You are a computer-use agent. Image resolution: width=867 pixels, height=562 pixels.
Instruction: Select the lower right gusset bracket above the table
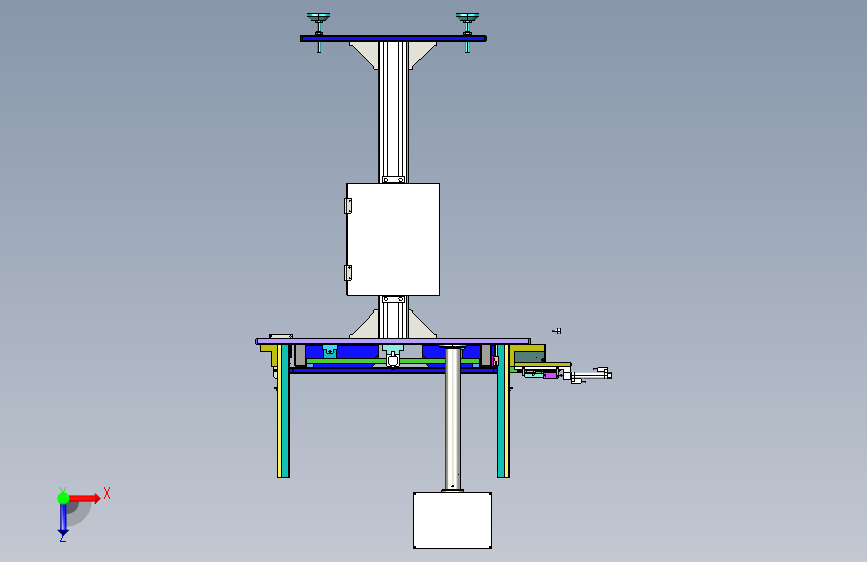[x=422, y=324]
